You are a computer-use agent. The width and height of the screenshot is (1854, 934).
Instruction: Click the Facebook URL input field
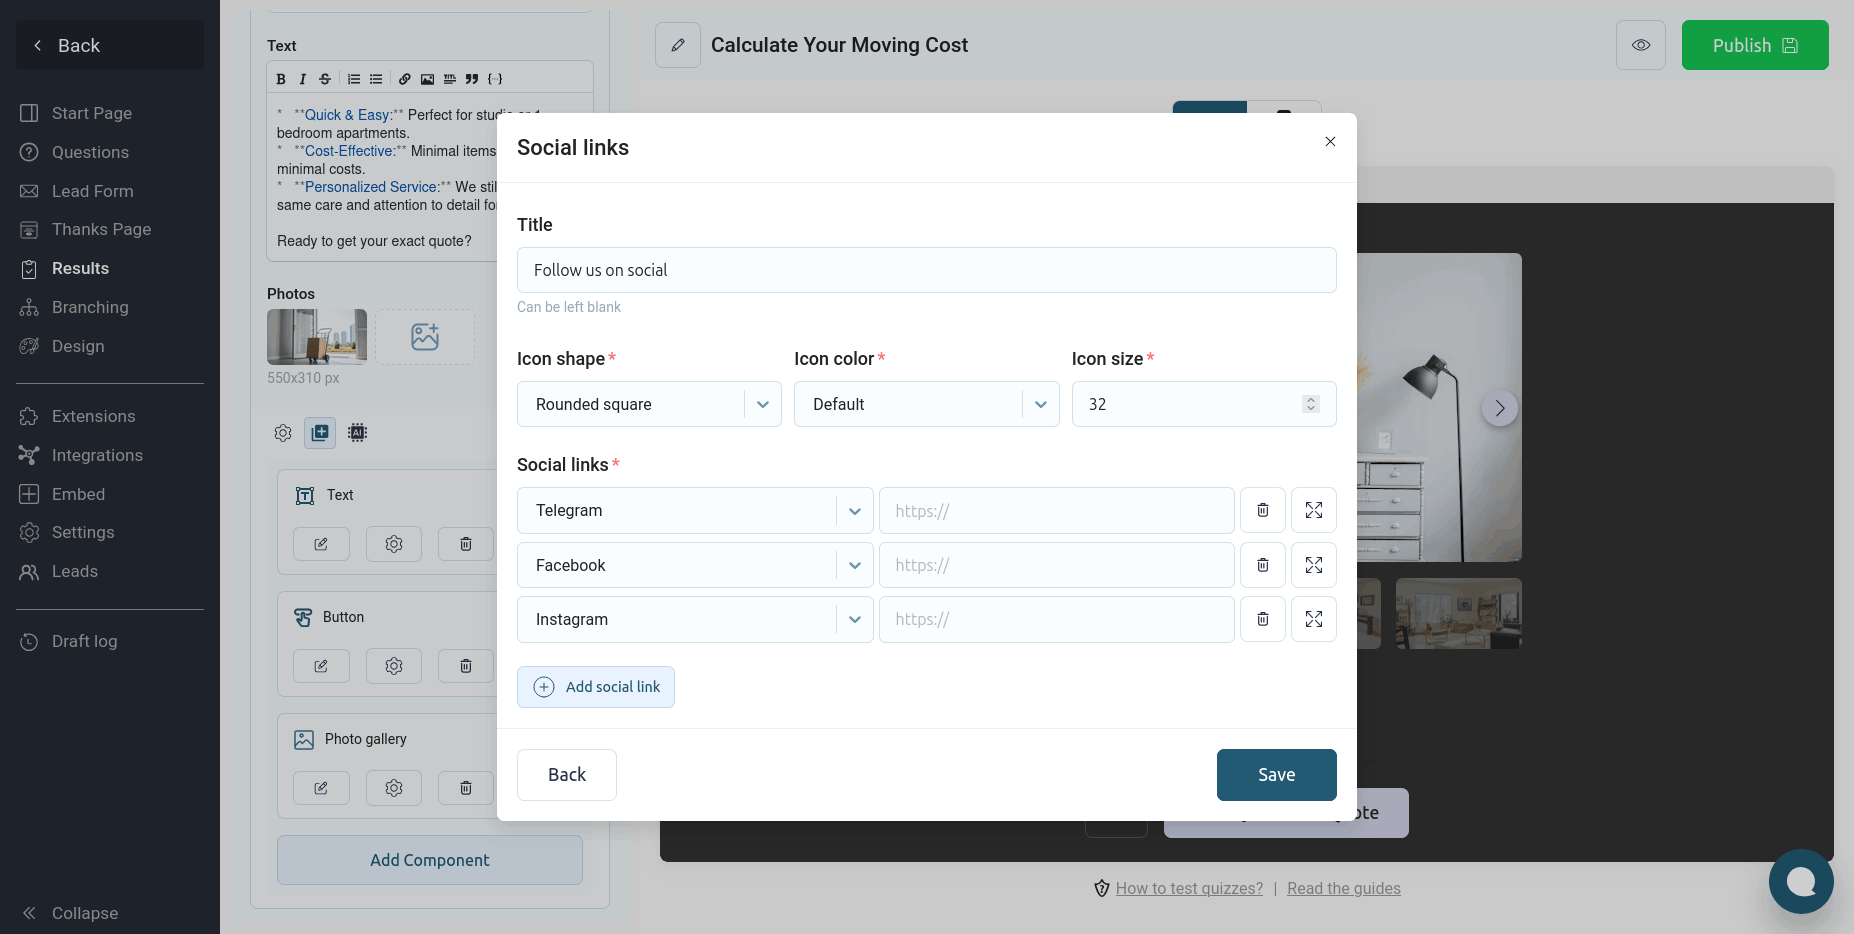pos(1056,565)
